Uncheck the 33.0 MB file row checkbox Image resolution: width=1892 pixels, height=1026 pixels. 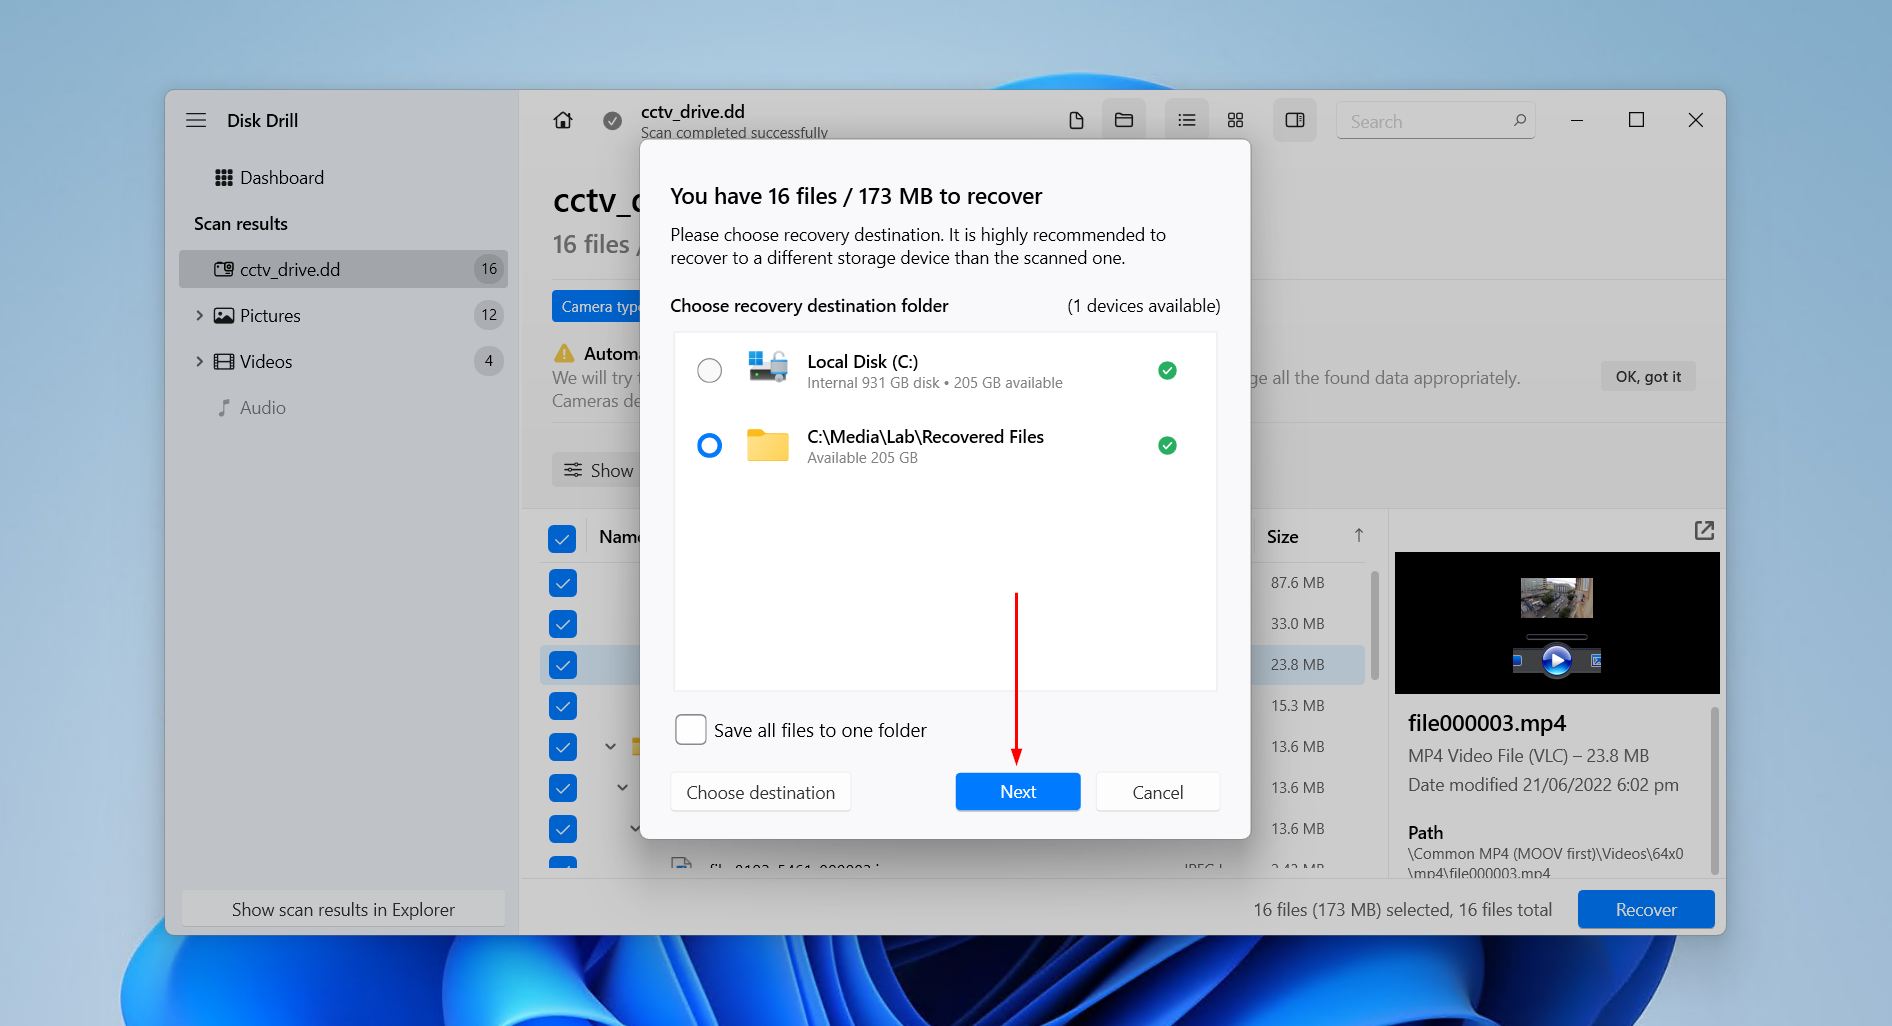point(562,624)
